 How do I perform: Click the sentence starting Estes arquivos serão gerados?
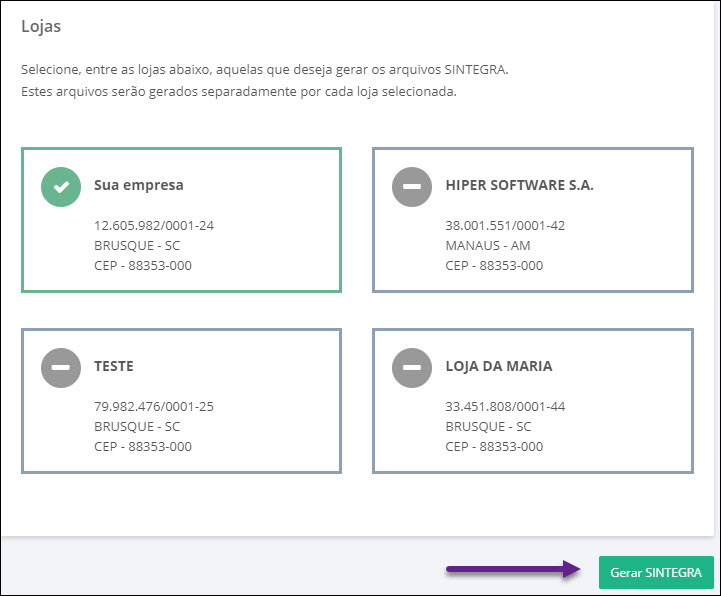pyautogui.click(x=239, y=92)
